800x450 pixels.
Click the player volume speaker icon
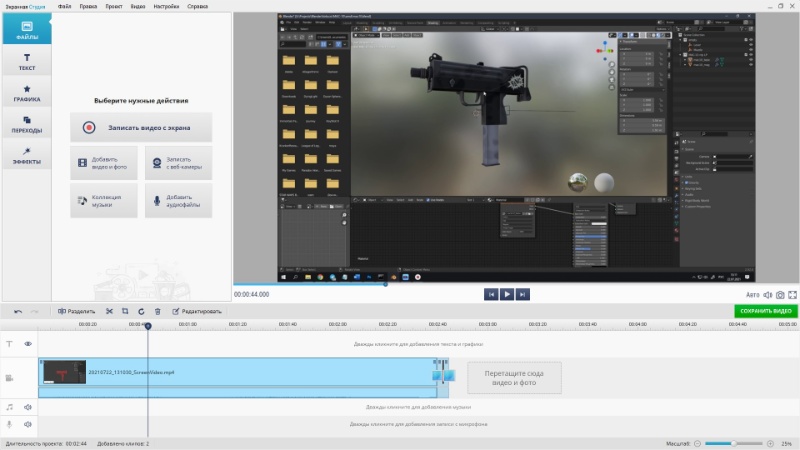768,295
